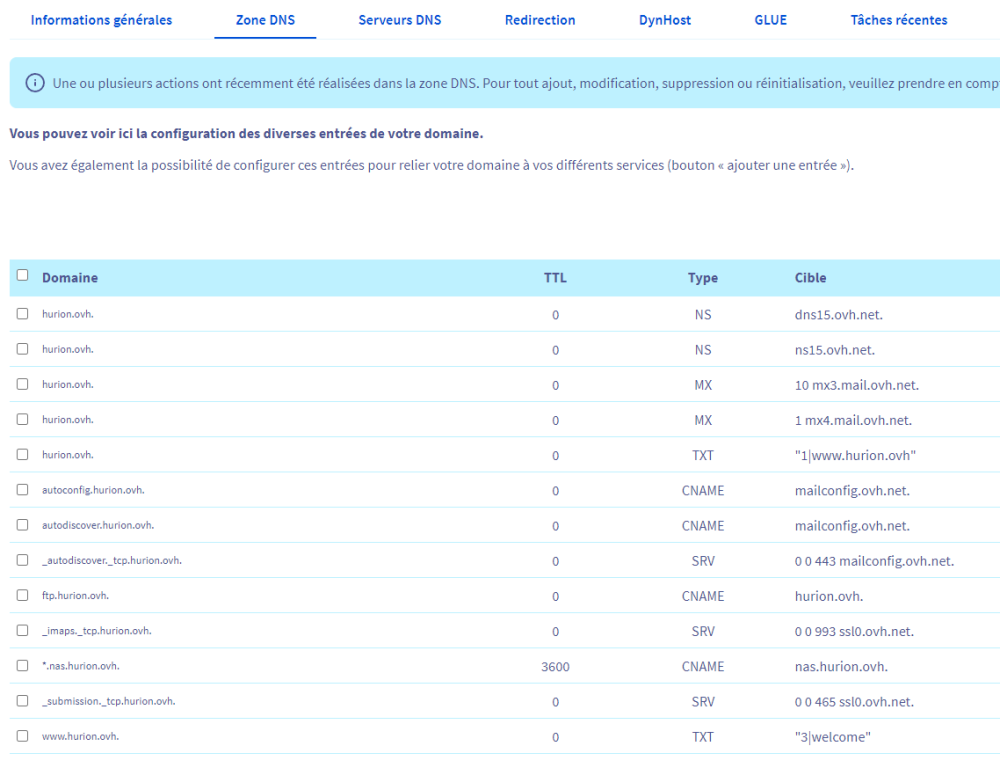This screenshot has width=1000, height=768.
Task: Check the _submission._tcp.hurion.ovh row checkbox
Action: 22,701
